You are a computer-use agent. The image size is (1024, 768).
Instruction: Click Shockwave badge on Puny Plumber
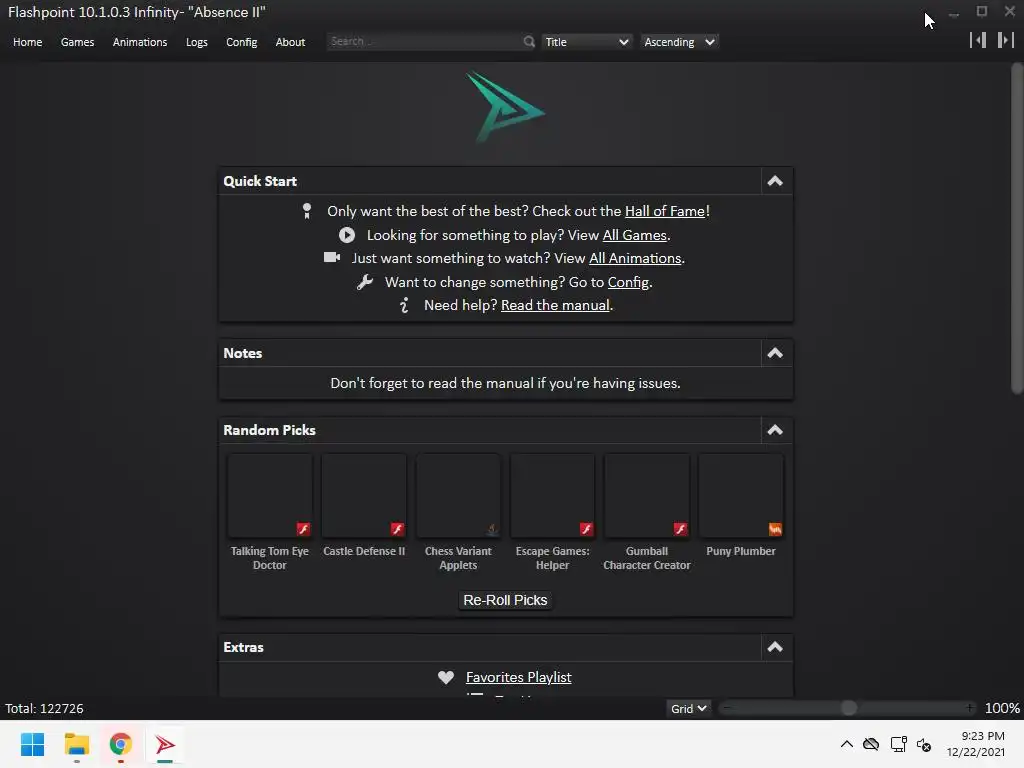(x=775, y=529)
